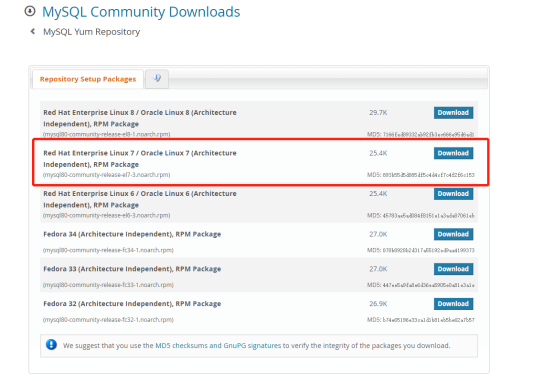
Task: Click the MD5 checksum of the Fedora 34 package
Action: [x=420, y=250]
